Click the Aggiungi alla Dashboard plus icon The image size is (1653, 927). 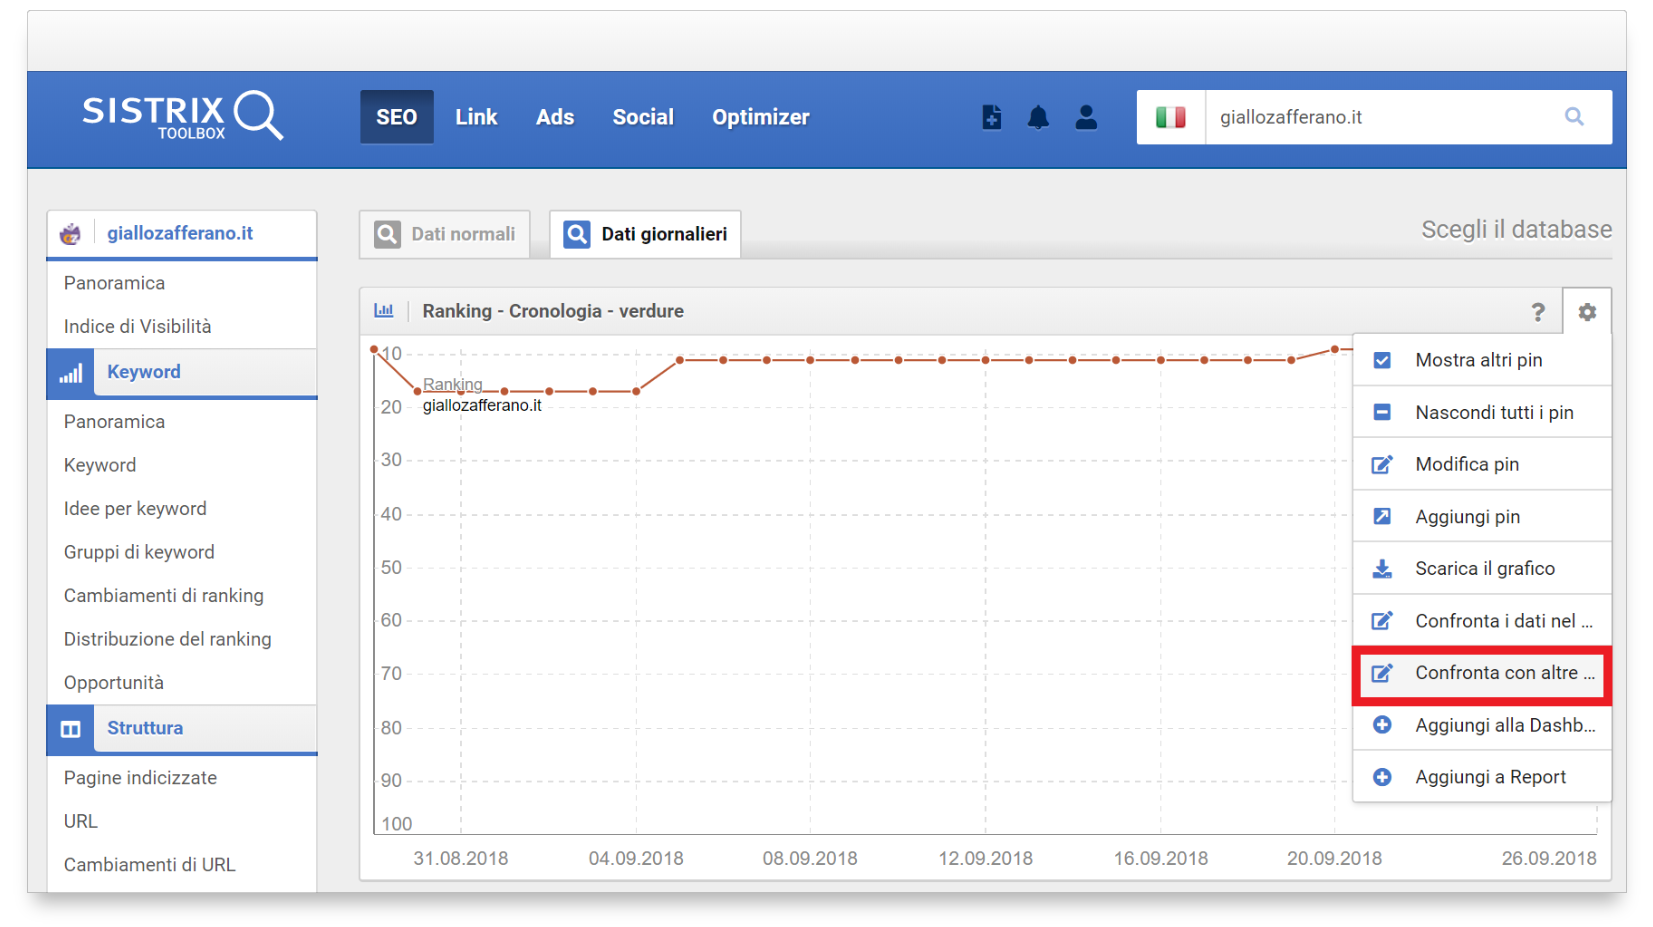[1382, 725]
